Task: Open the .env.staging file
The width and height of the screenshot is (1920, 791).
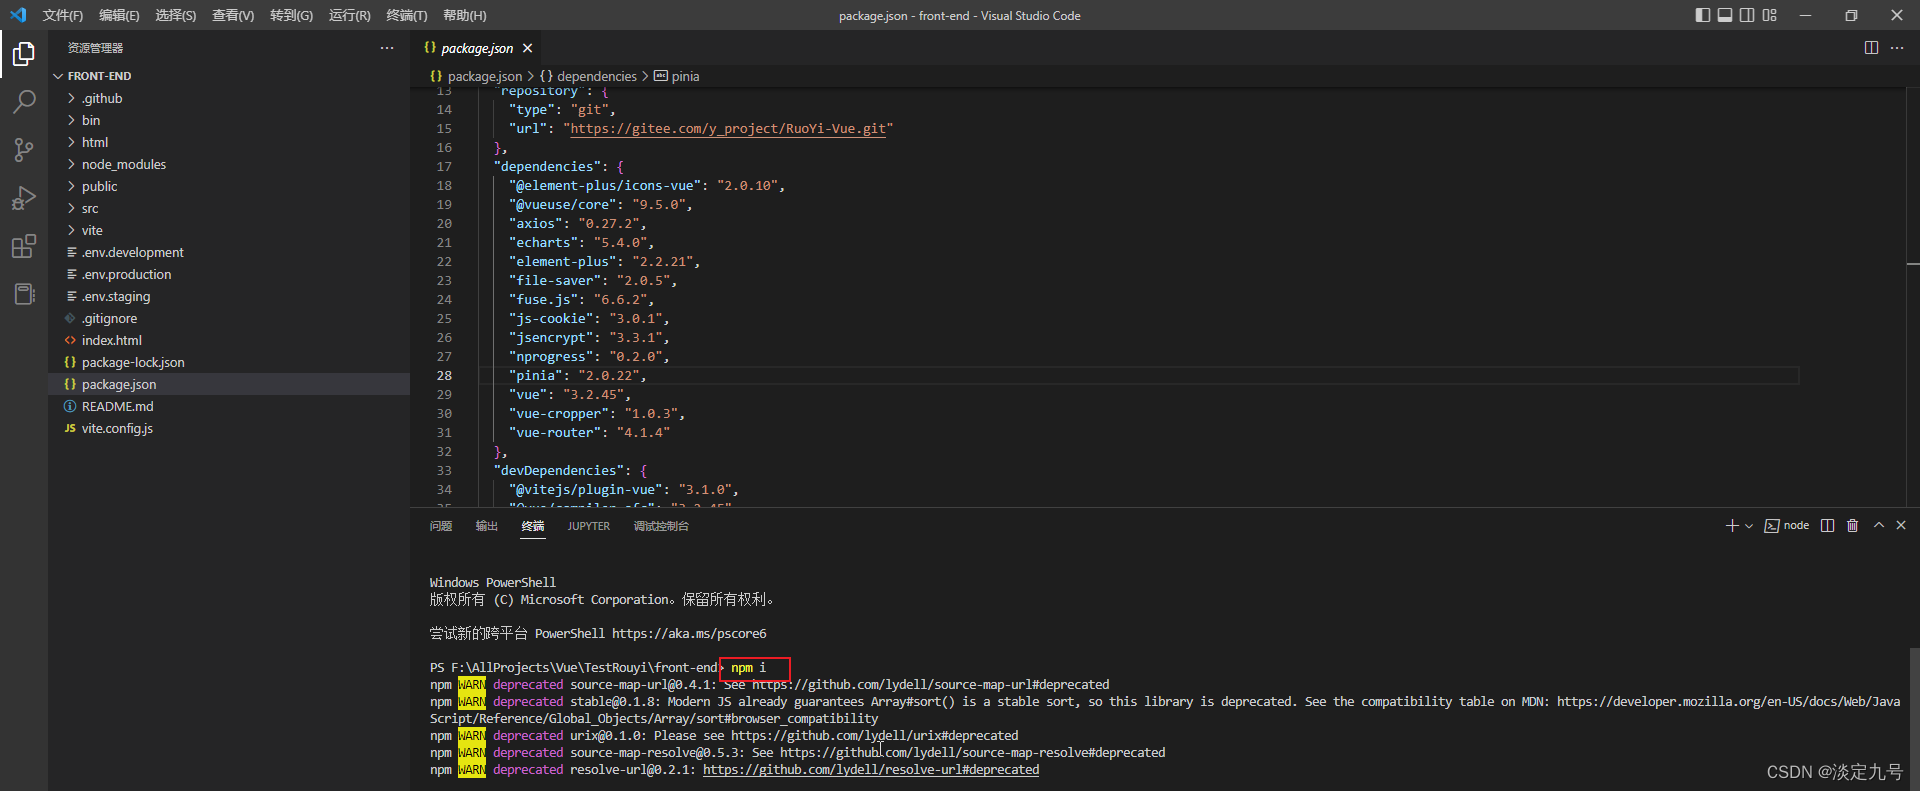Action: tap(229, 296)
